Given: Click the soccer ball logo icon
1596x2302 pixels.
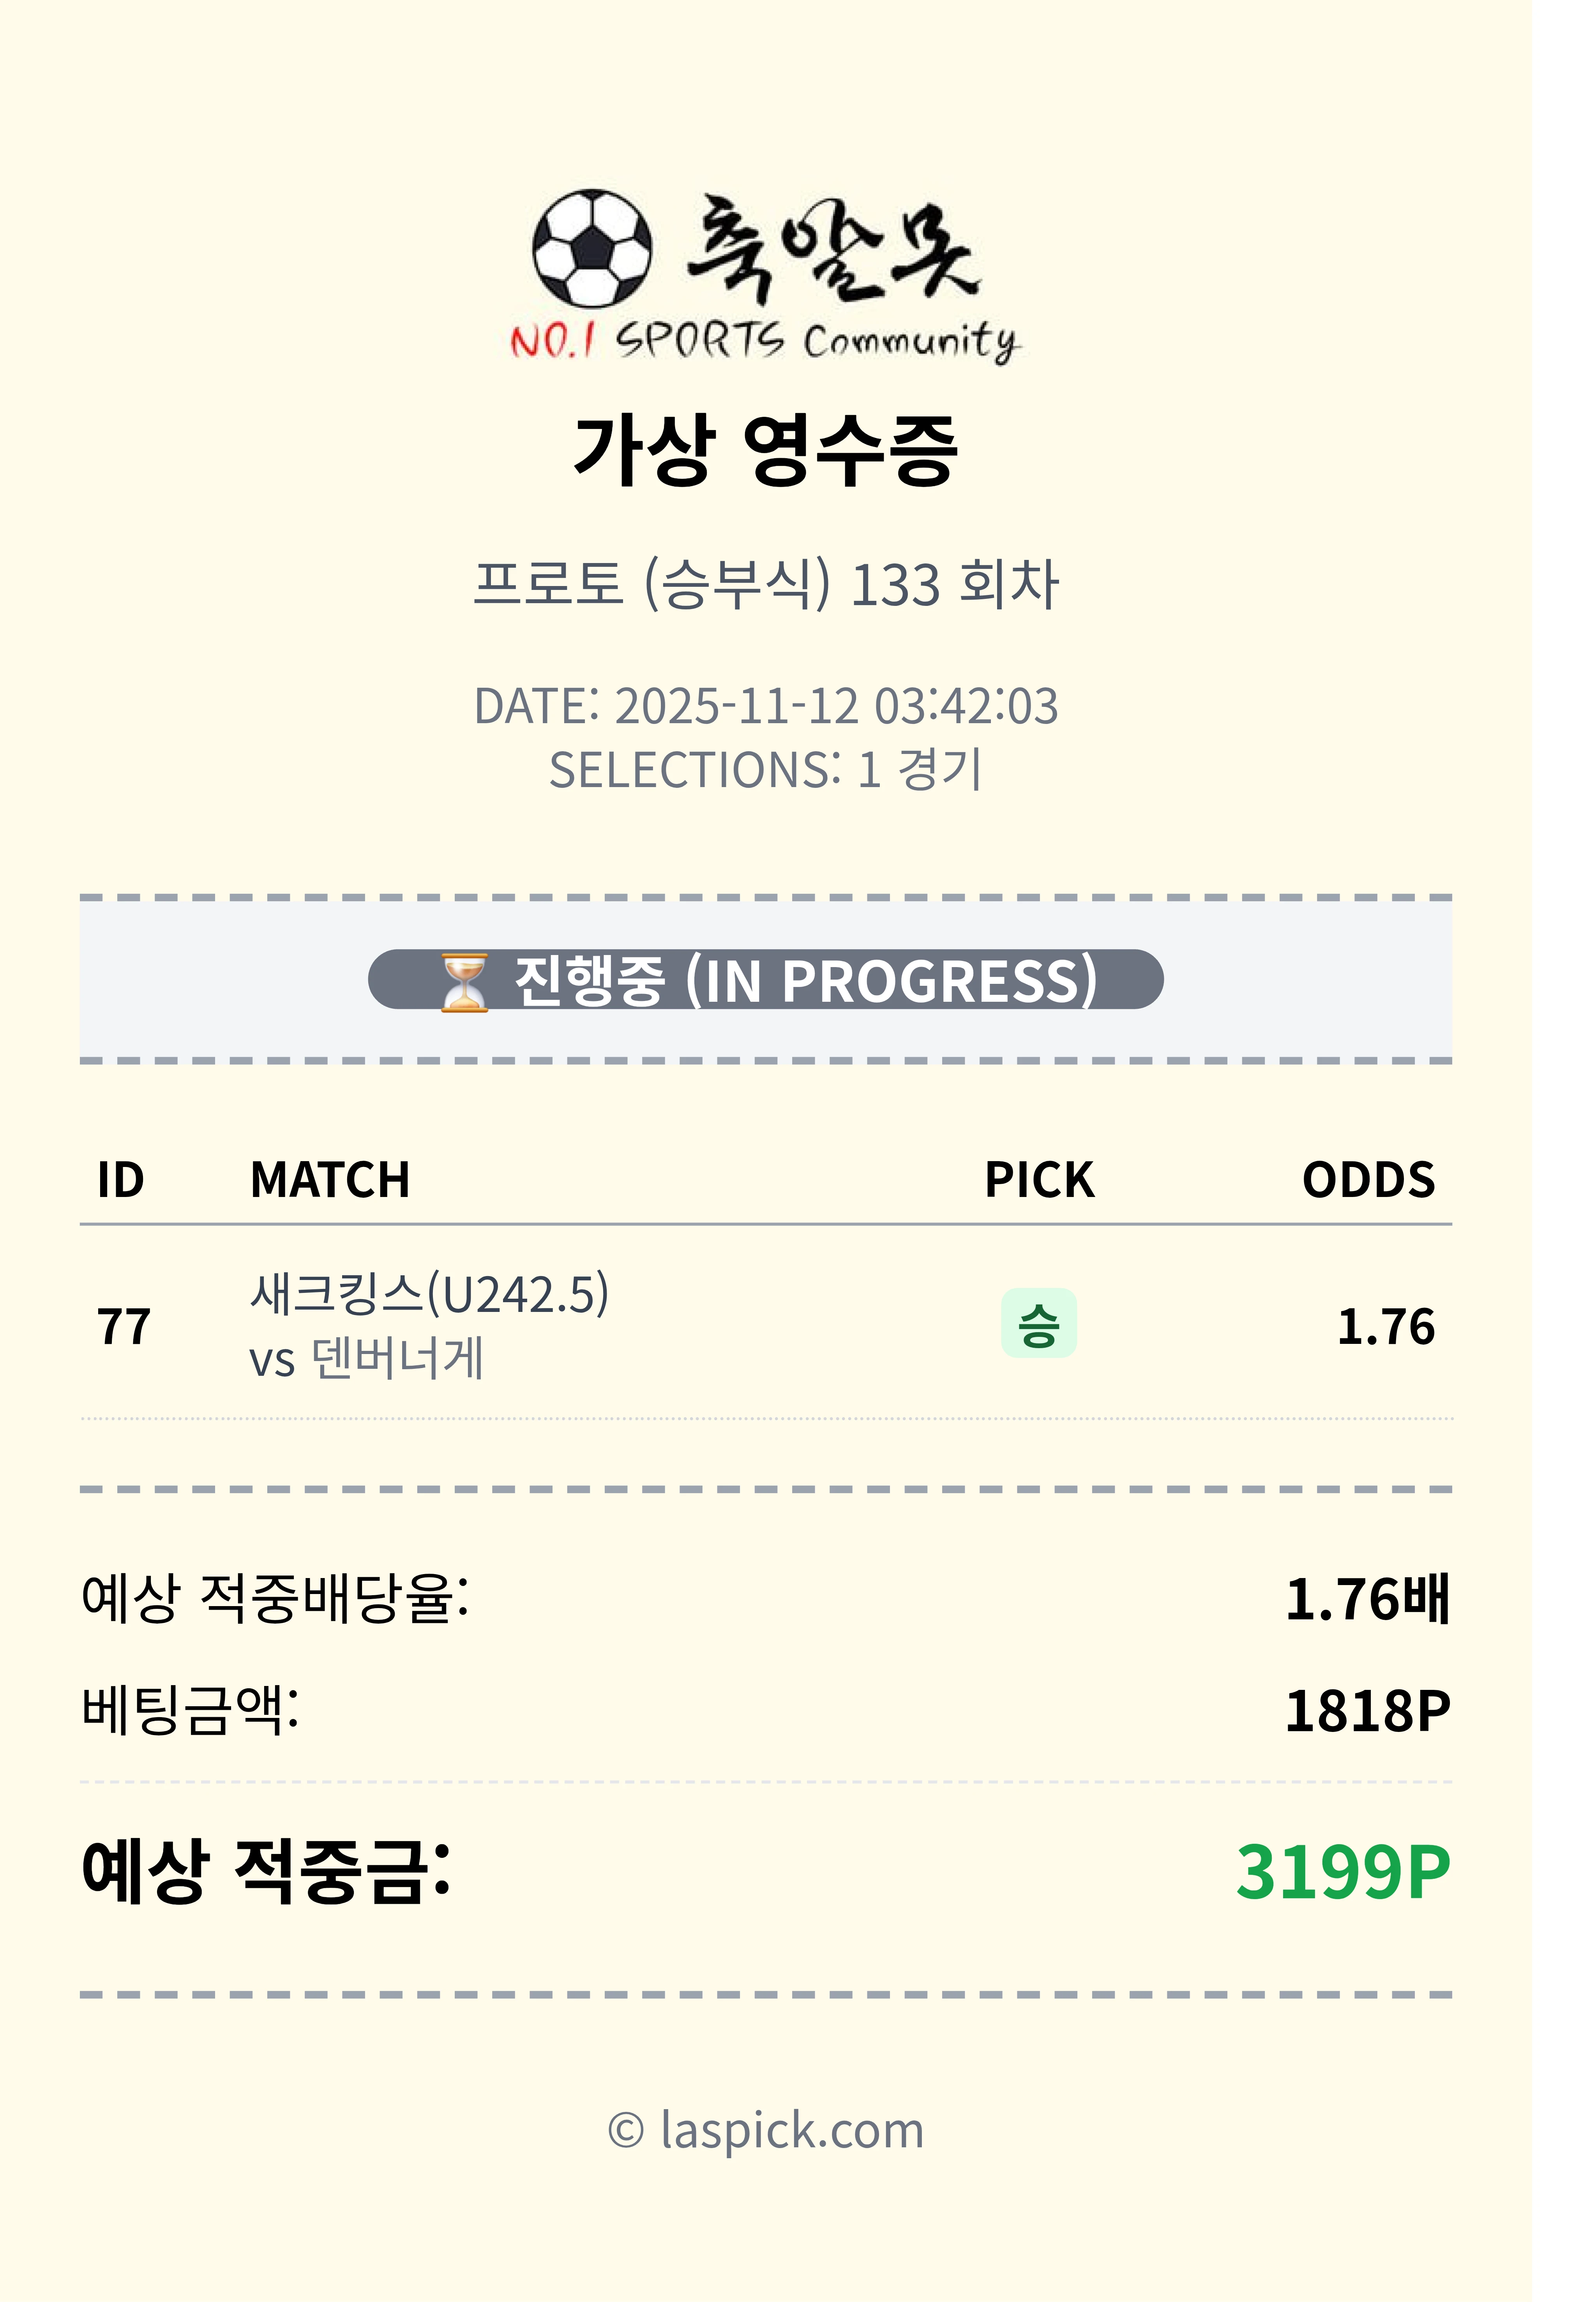Looking at the screenshot, I should pos(591,248).
